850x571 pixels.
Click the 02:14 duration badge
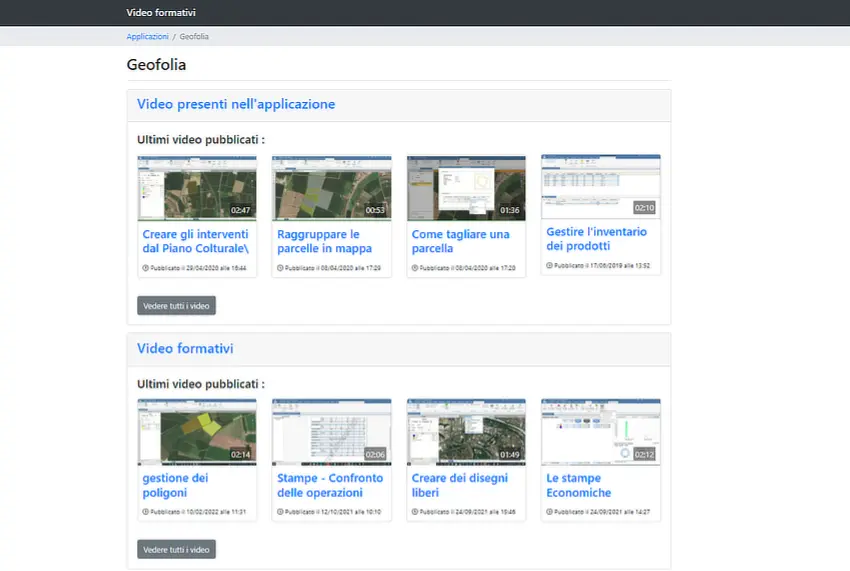[241, 454]
